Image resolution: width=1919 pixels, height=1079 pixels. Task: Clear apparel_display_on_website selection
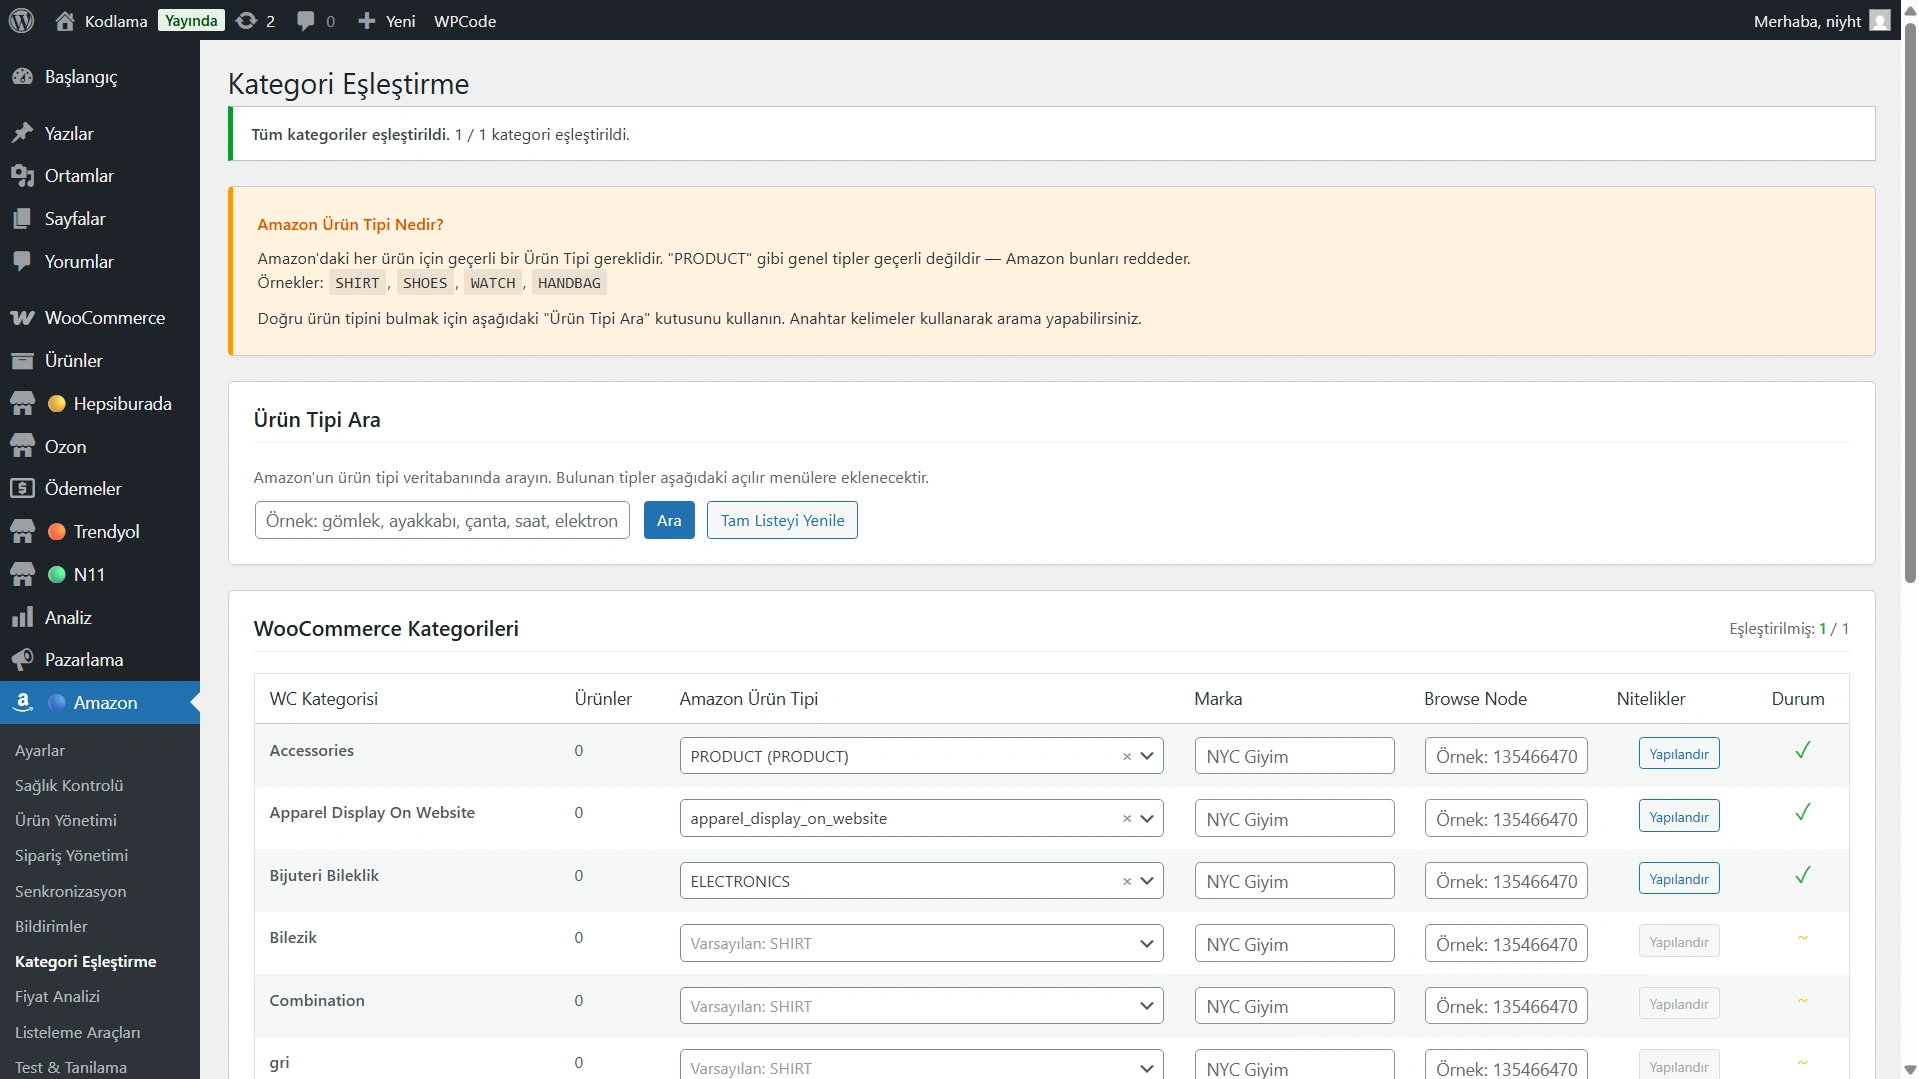tap(1126, 819)
